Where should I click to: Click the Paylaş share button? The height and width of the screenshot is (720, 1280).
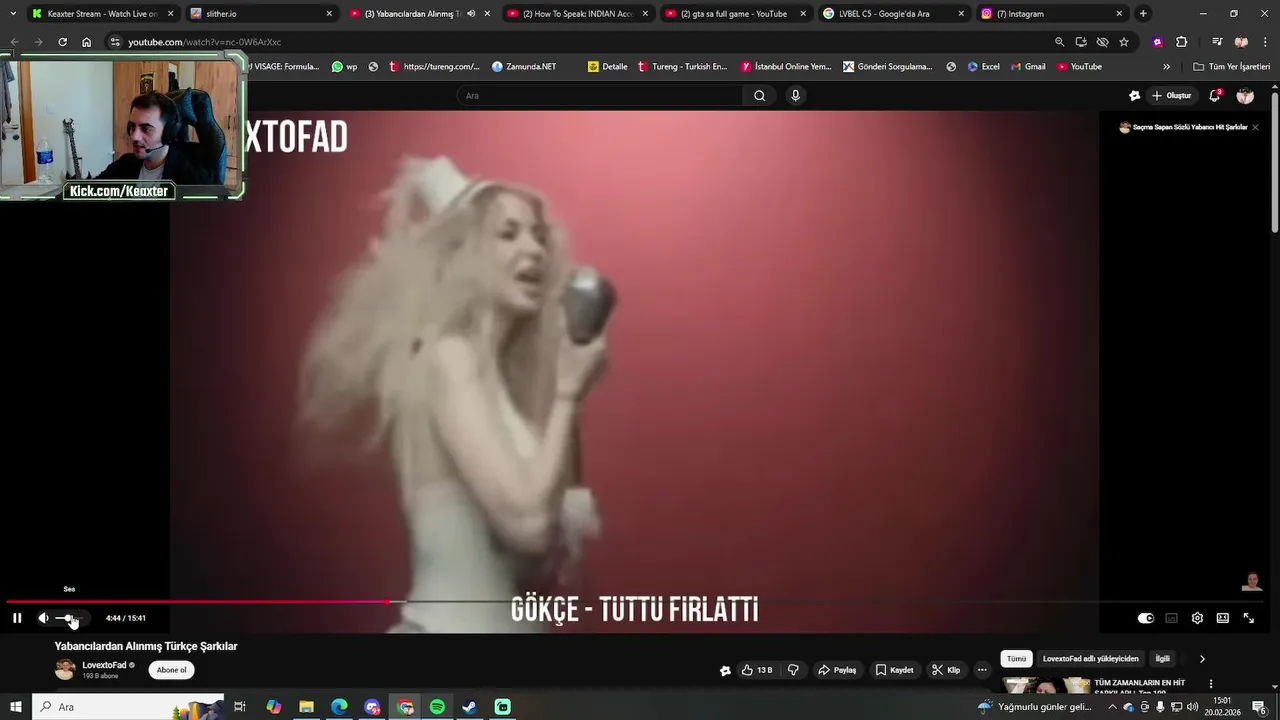click(x=837, y=670)
